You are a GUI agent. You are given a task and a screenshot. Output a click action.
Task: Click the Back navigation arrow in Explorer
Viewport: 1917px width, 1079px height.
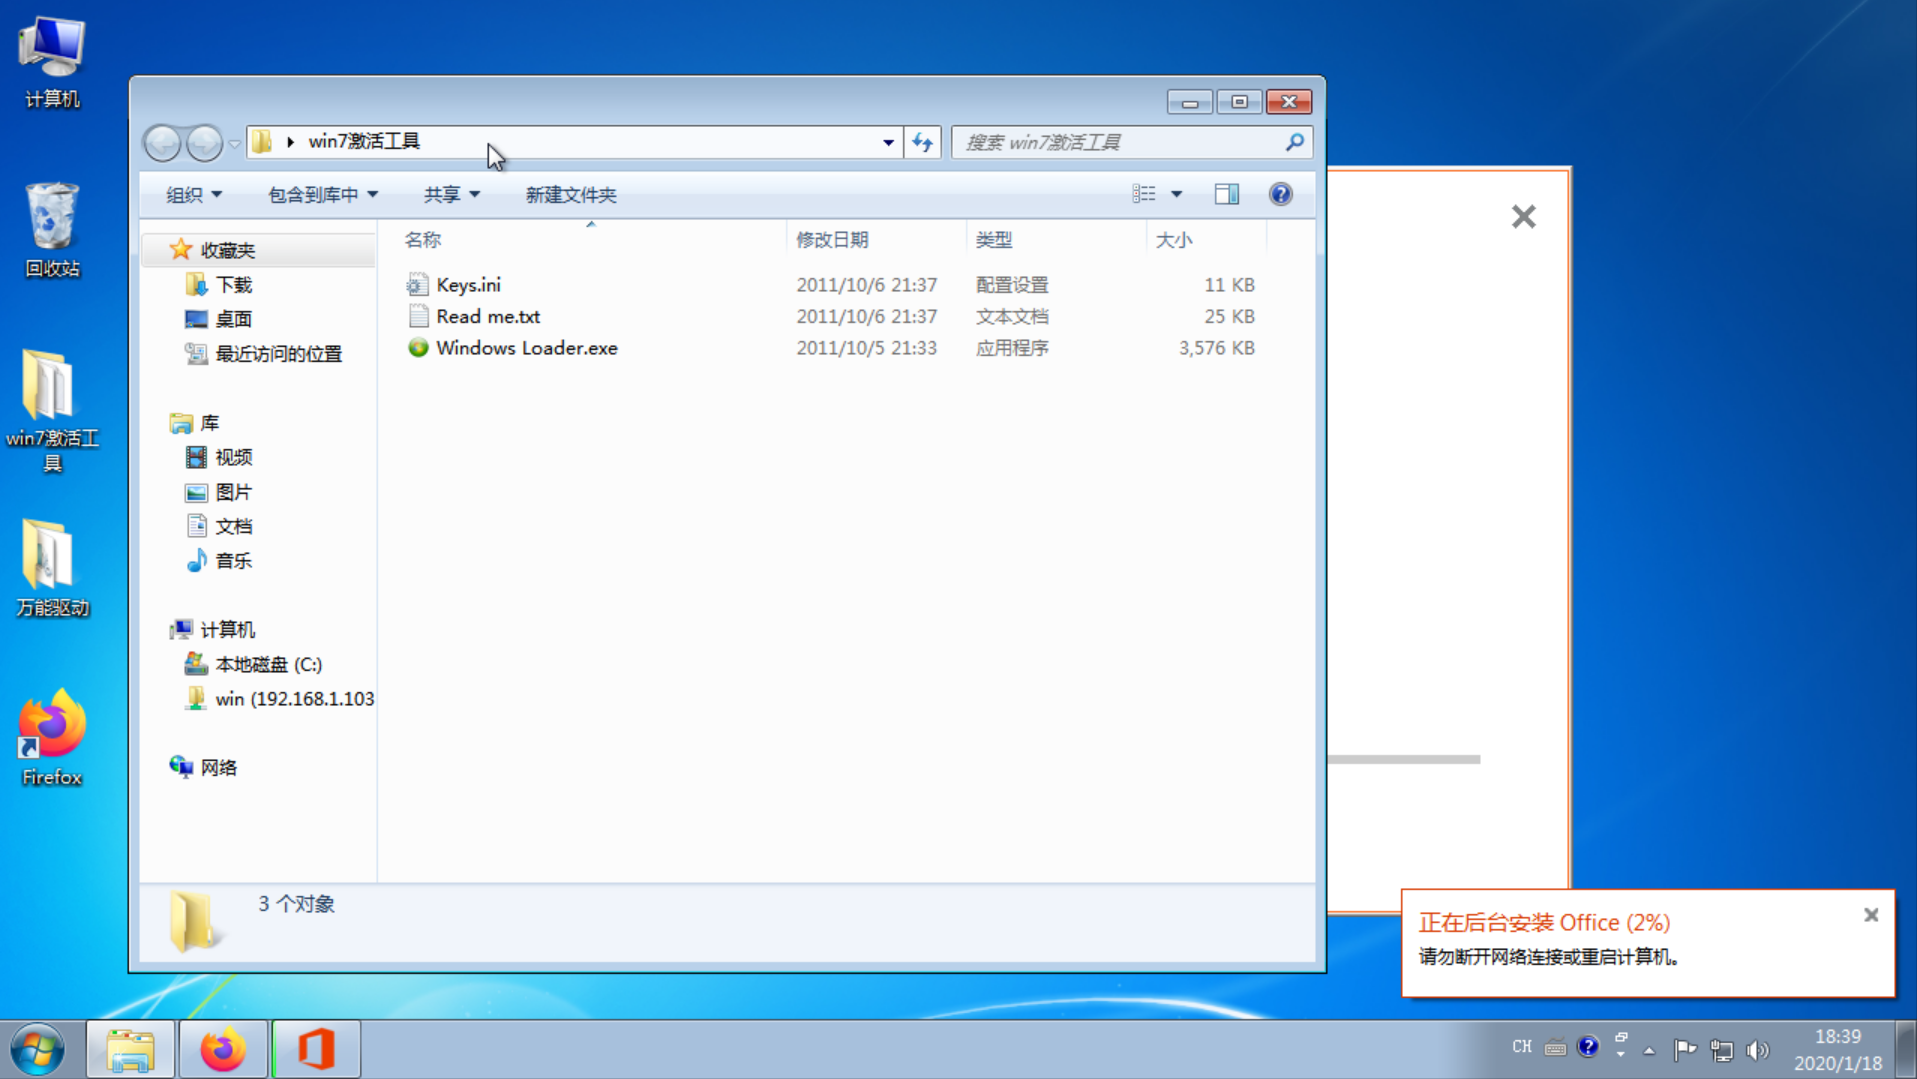click(x=162, y=143)
